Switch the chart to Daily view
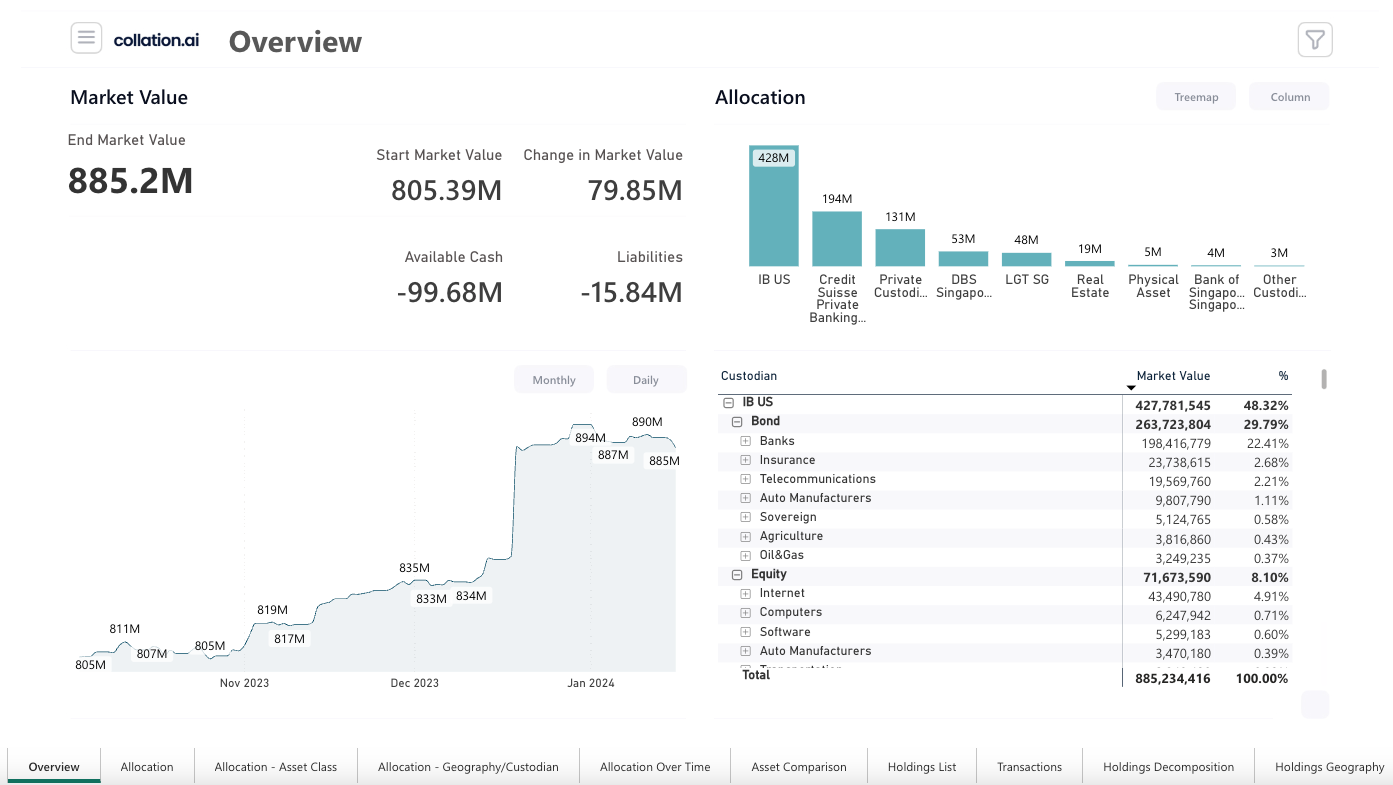This screenshot has width=1393, height=785. (x=646, y=380)
